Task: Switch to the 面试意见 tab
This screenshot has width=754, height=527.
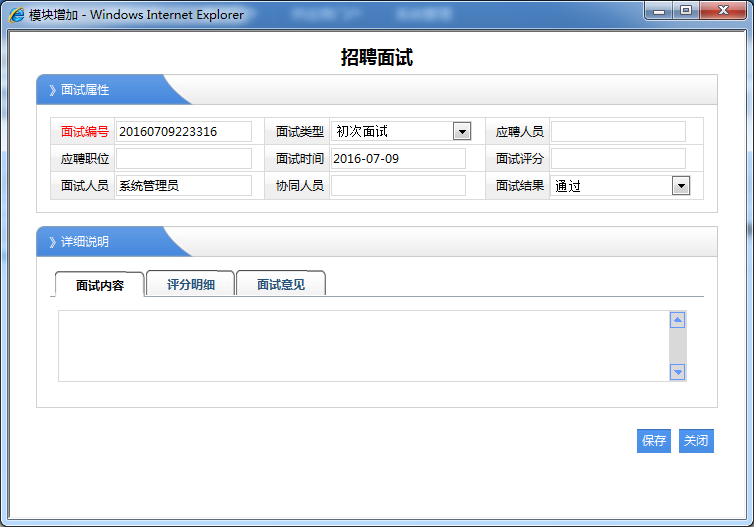Action: [x=281, y=285]
